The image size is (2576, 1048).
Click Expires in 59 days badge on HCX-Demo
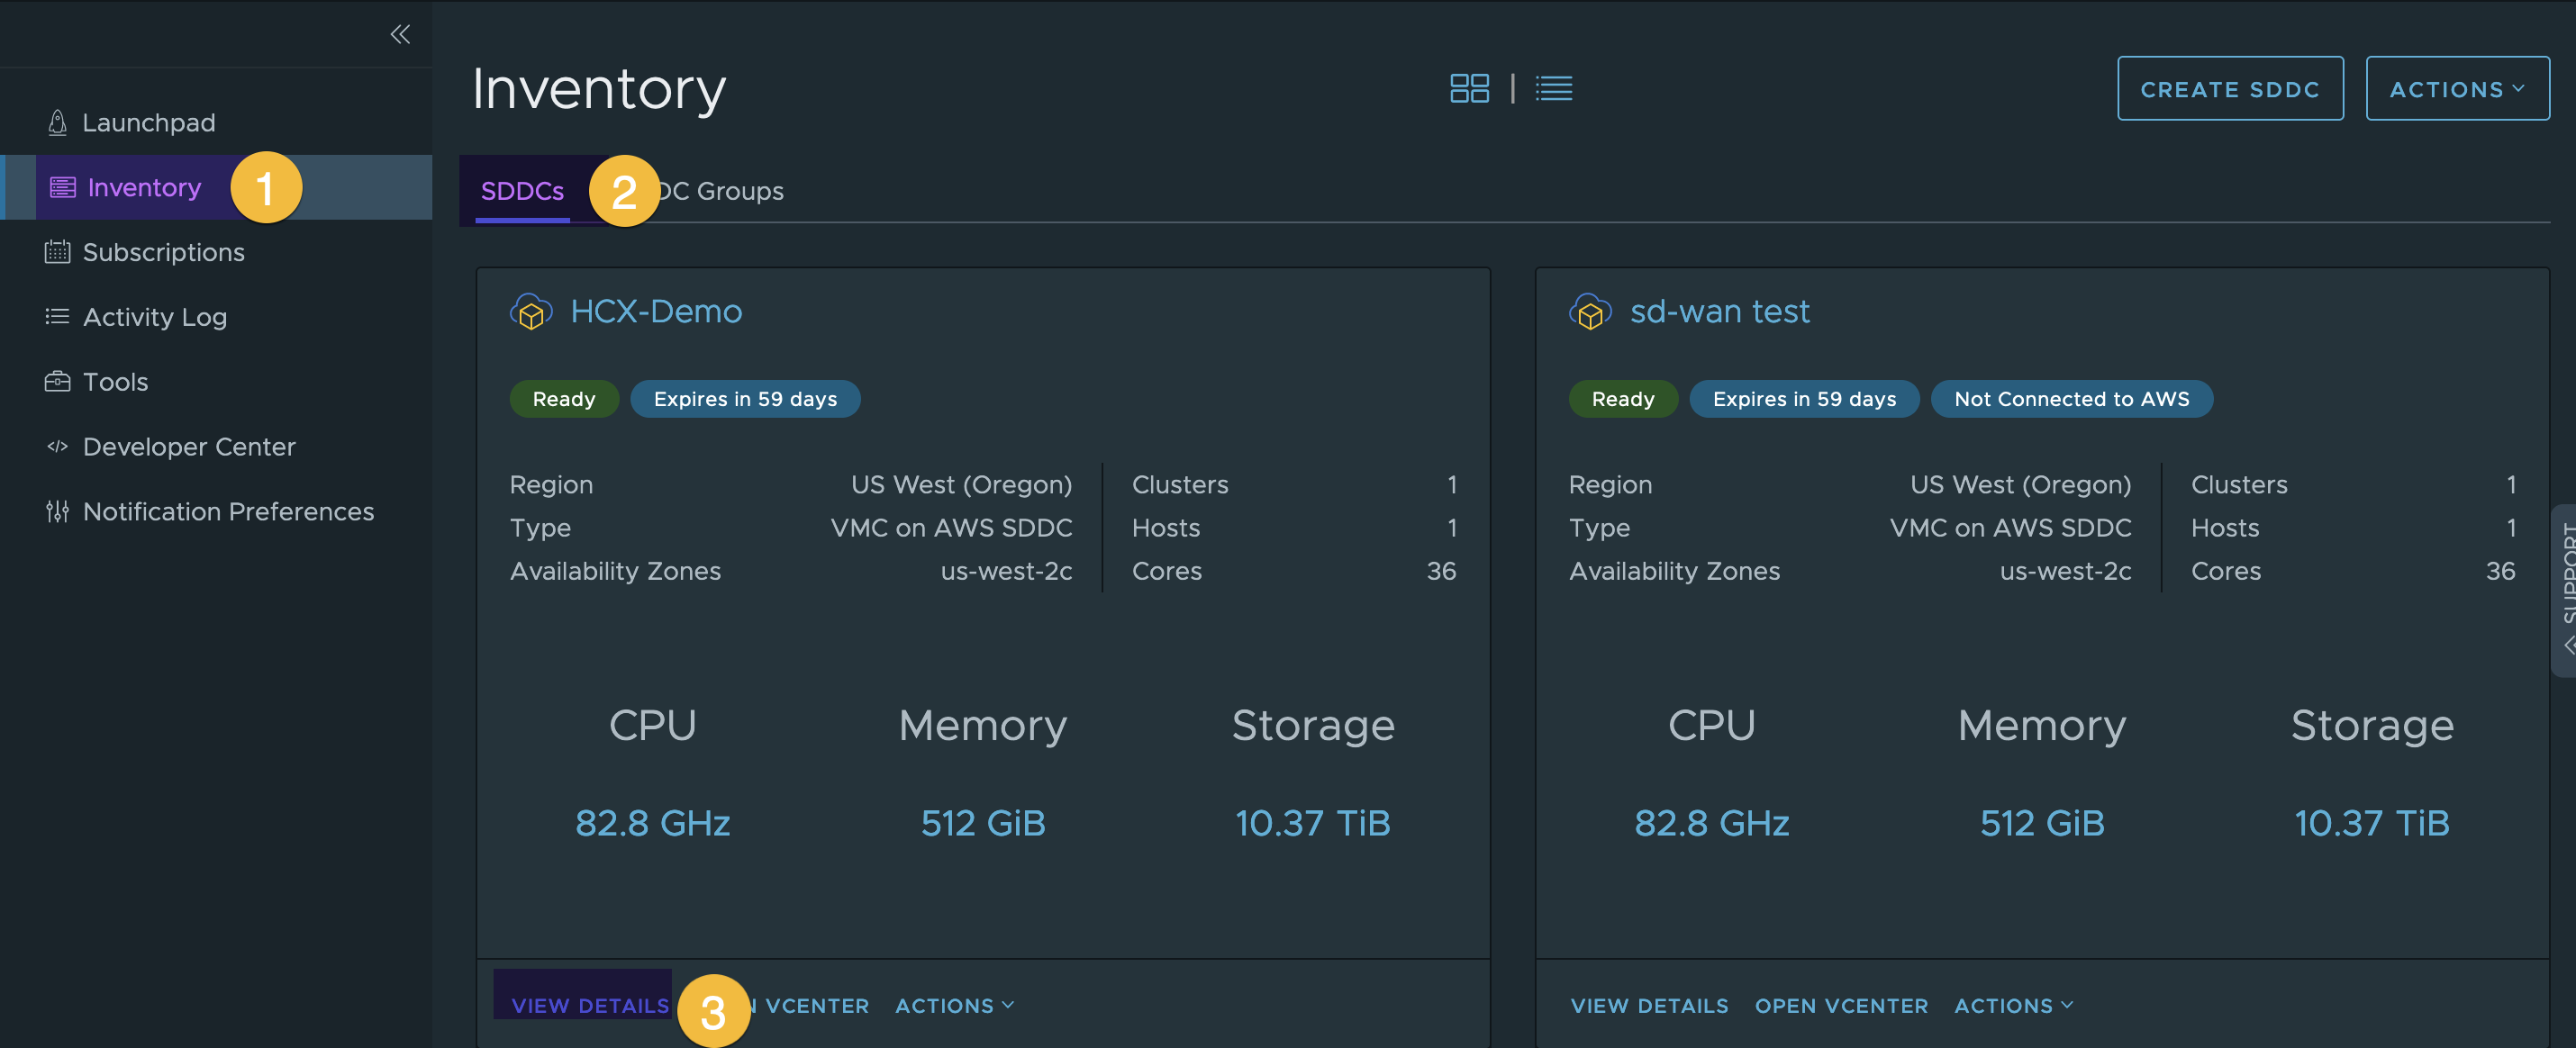pos(745,399)
